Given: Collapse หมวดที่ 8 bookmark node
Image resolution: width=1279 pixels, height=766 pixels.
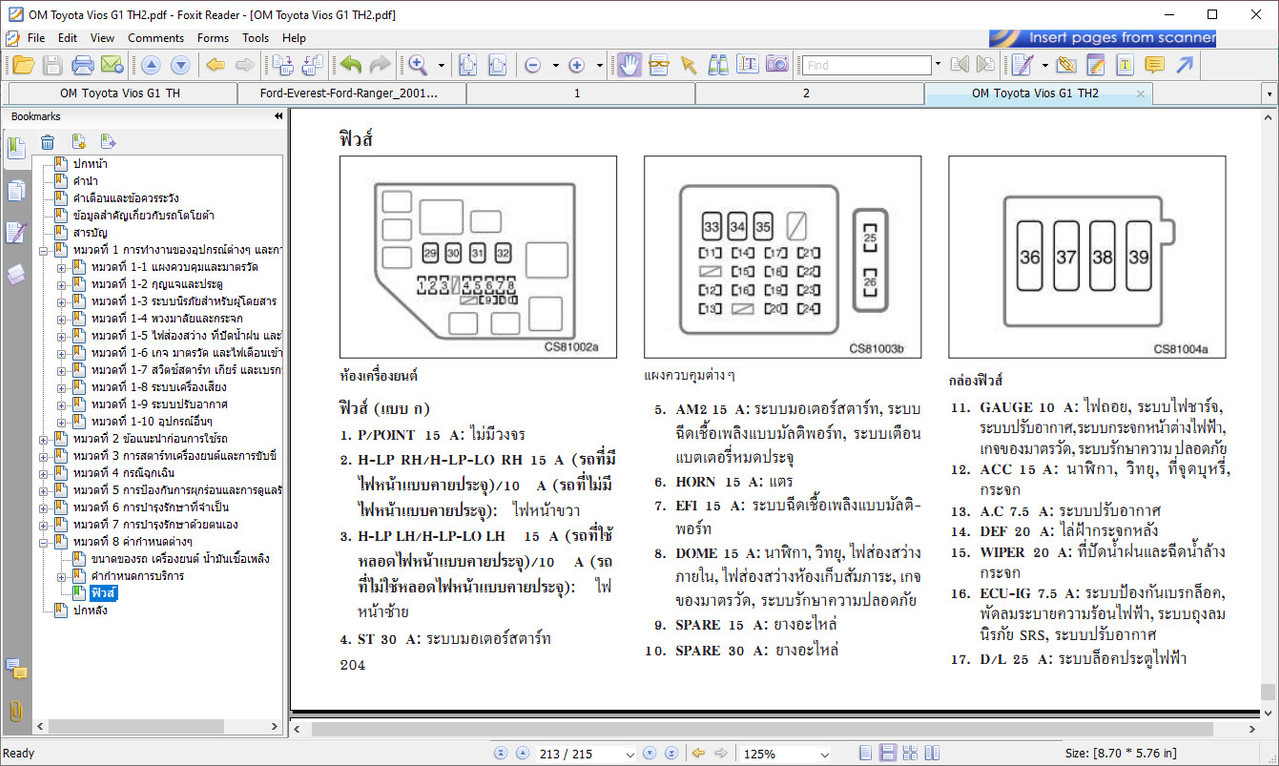Looking at the screenshot, I should click(x=44, y=542).
